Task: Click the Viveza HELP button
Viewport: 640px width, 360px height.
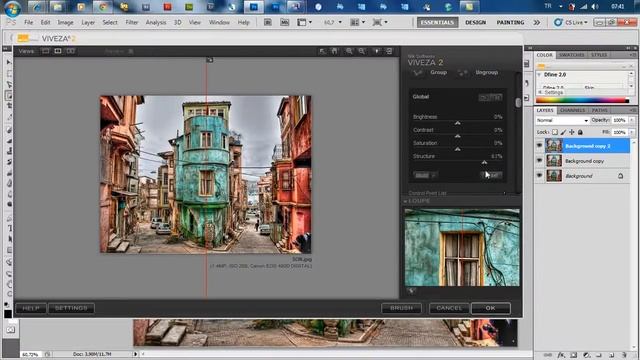Action: click(x=31, y=308)
